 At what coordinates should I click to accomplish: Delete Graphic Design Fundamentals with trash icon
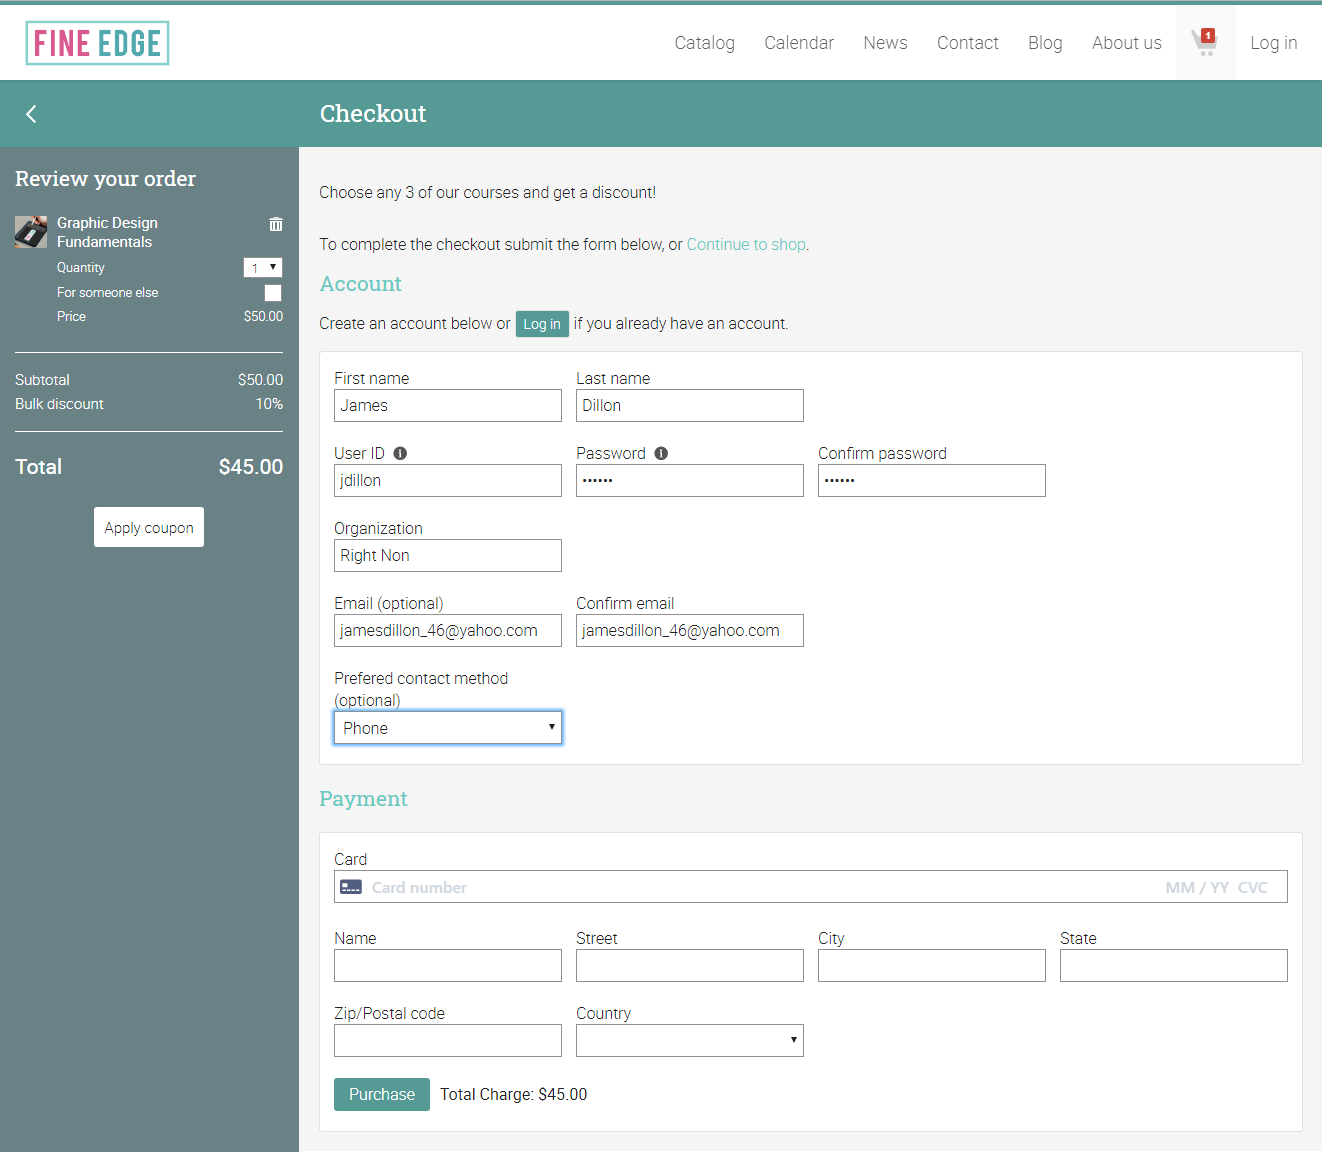tap(276, 224)
